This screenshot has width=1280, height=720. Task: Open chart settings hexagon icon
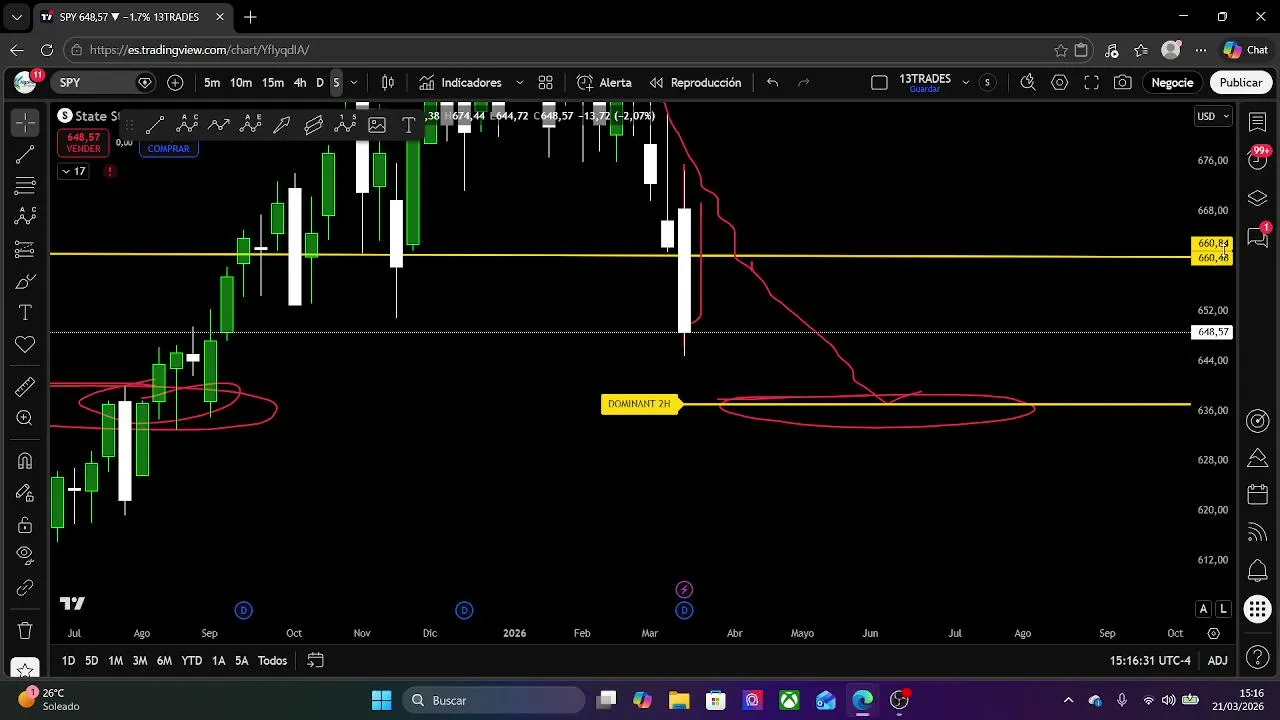[x=1059, y=83]
